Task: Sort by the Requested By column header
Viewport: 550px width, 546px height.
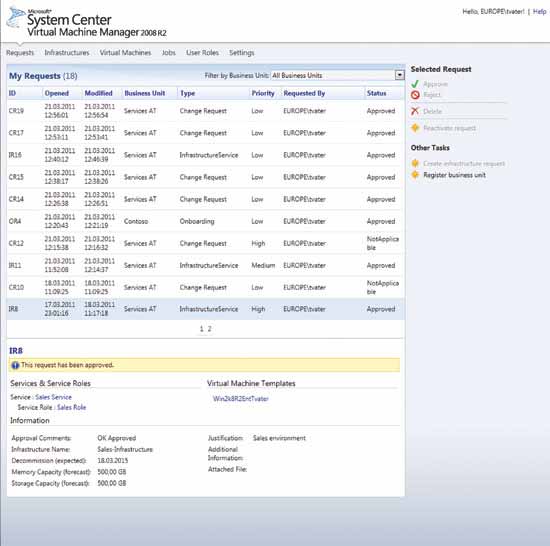Action: point(304,93)
